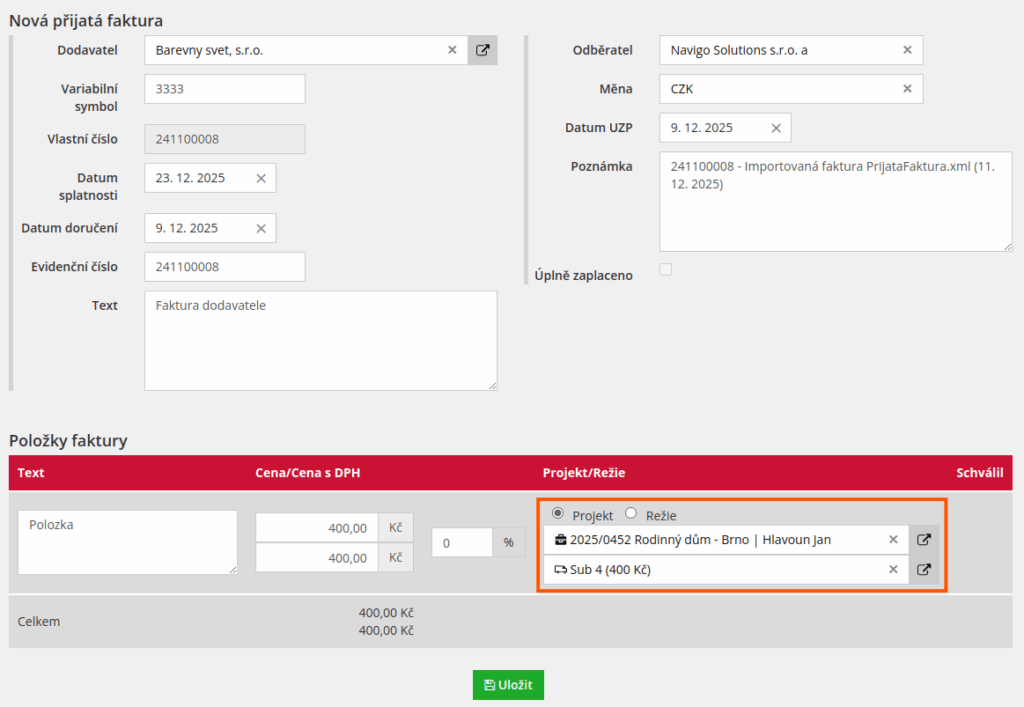Click the VAT percentage field

(x=462, y=542)
